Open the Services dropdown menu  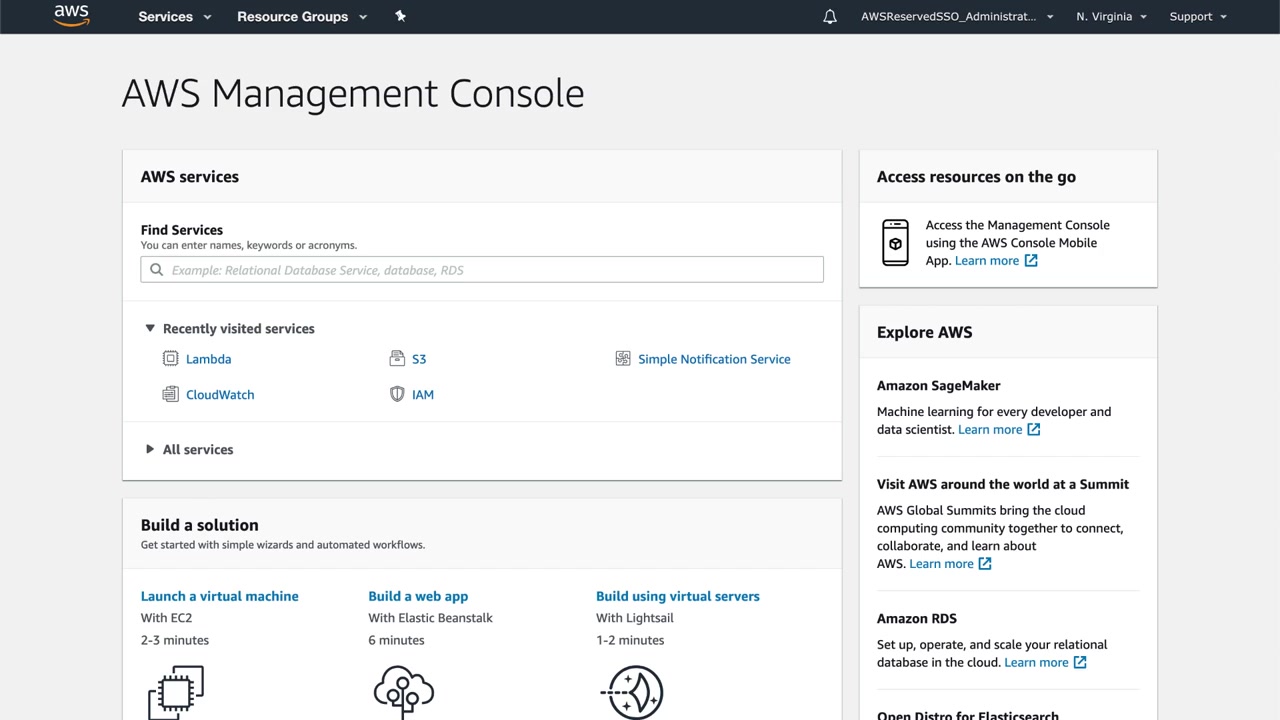(175, 17)
